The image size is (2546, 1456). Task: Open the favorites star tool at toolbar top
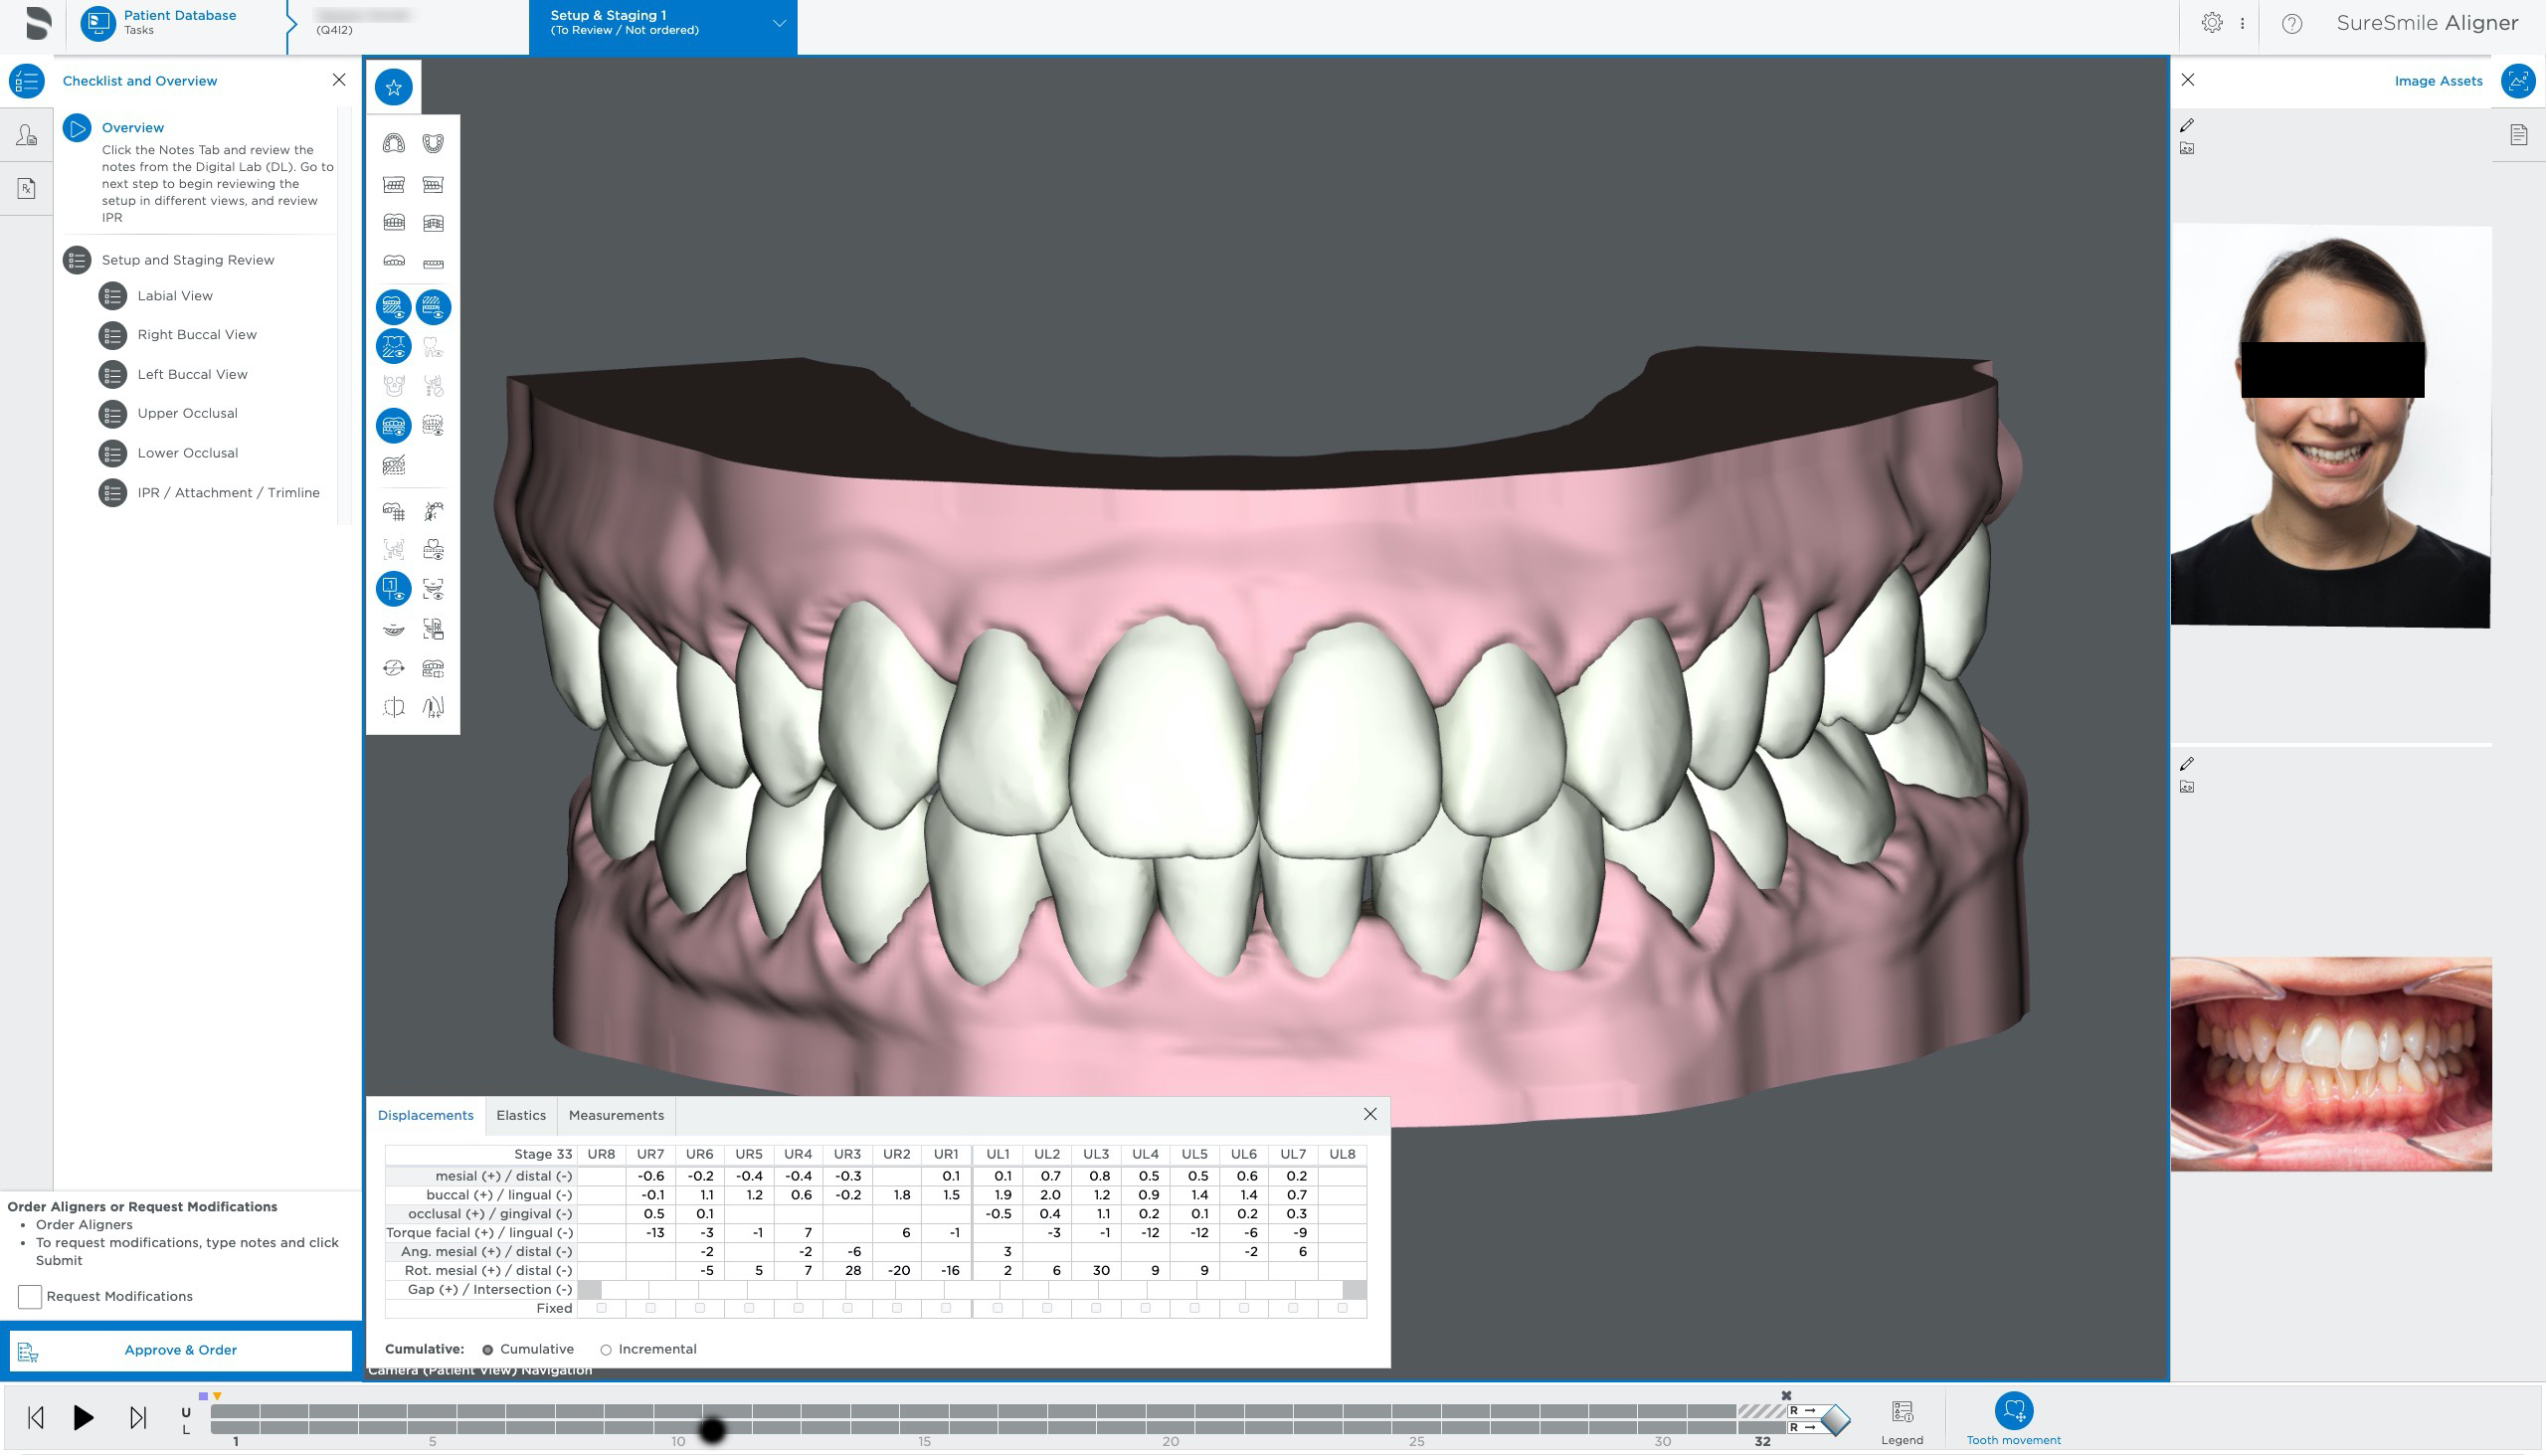click(394, 87)
